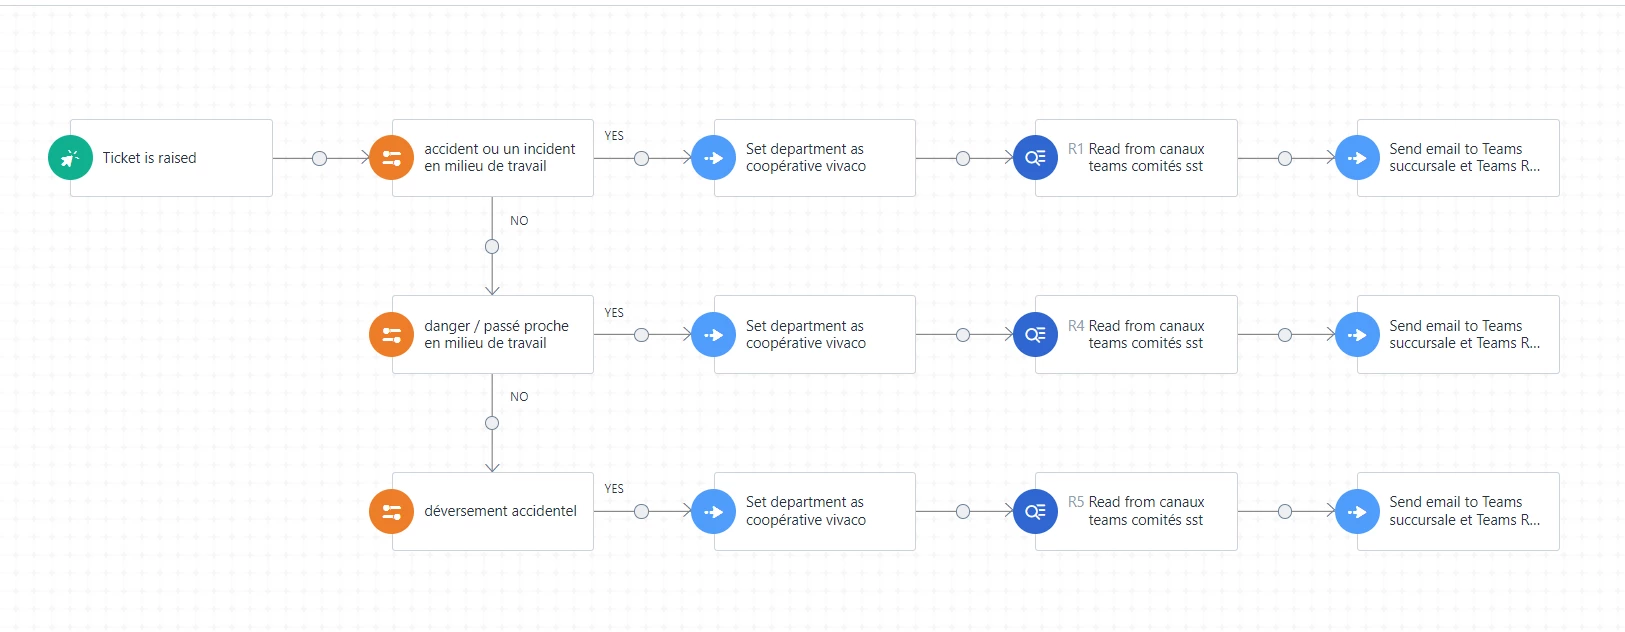
Task: Open the R1 Read from canaux reader icon
Action: pos(1035,158)
